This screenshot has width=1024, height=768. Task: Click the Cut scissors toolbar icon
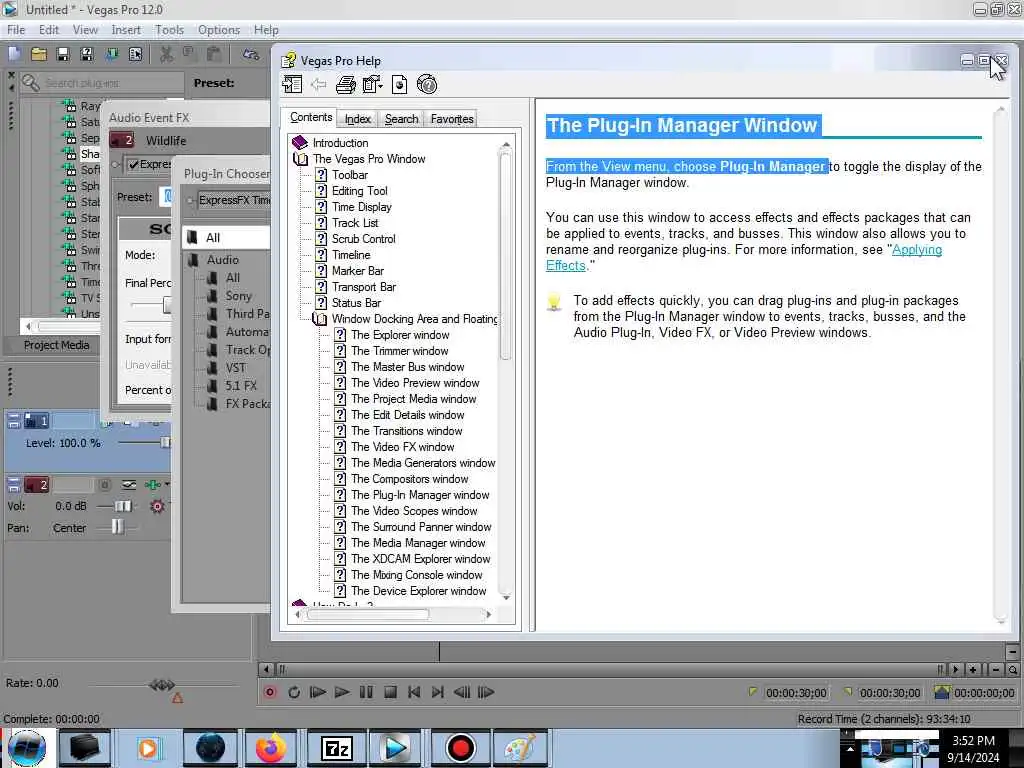167,54
